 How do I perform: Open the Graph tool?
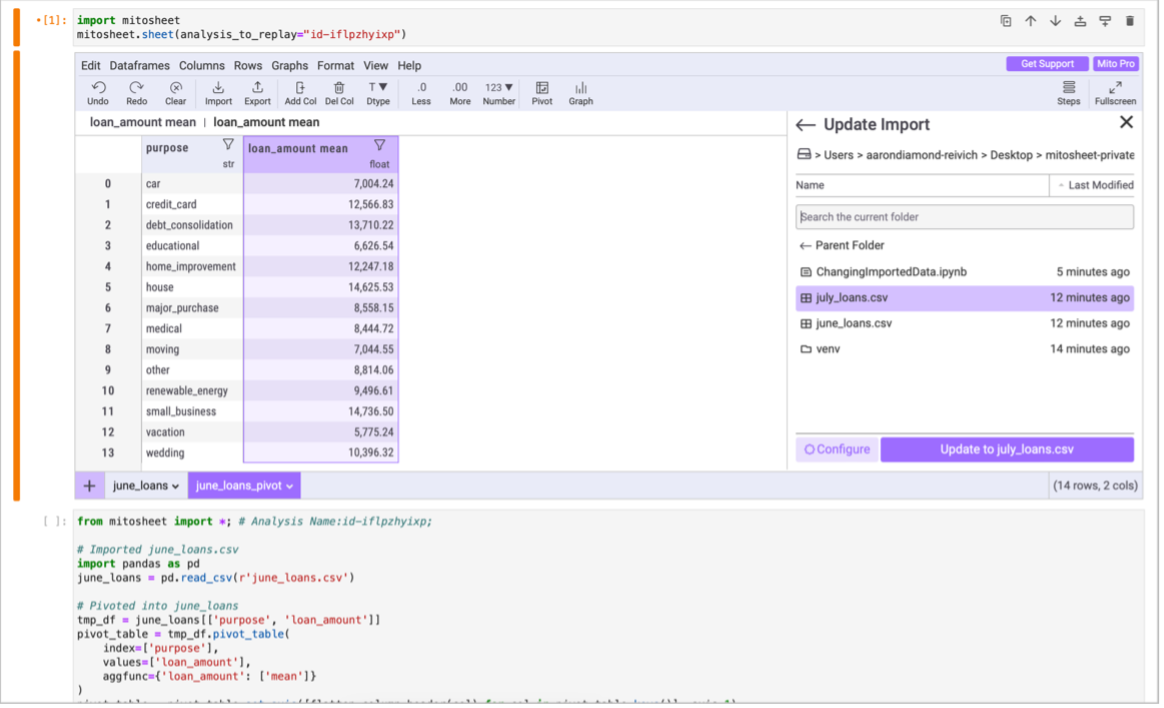point(581,88)
